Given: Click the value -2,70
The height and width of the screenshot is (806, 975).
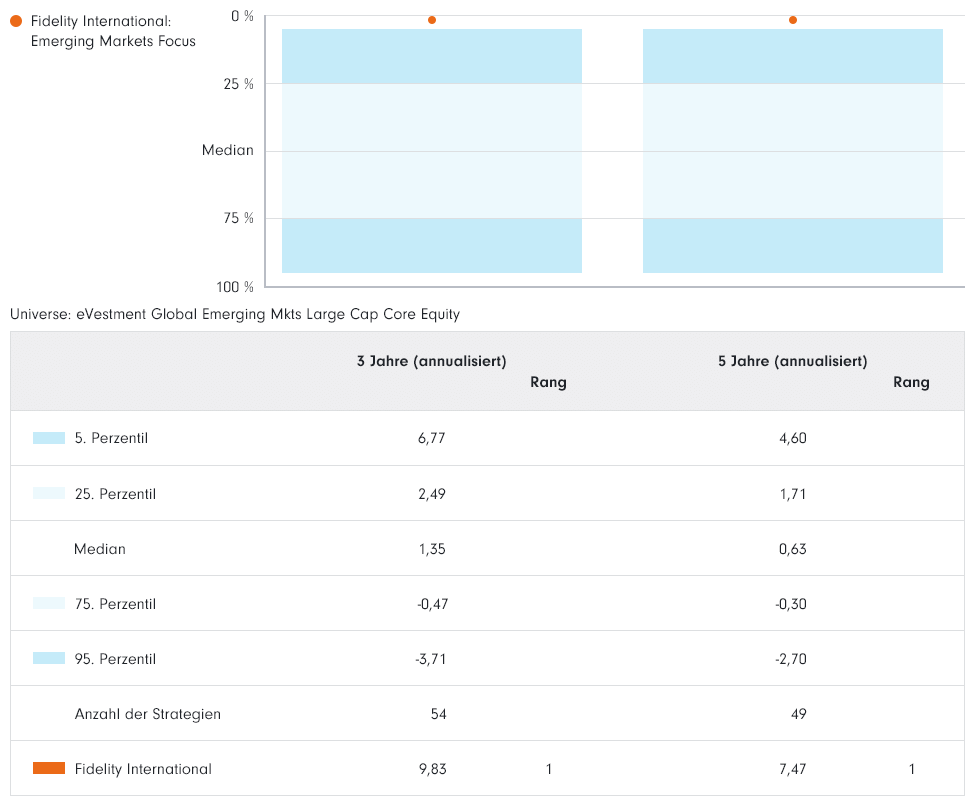Looking at the screenshot, I should tap(791, 659).
